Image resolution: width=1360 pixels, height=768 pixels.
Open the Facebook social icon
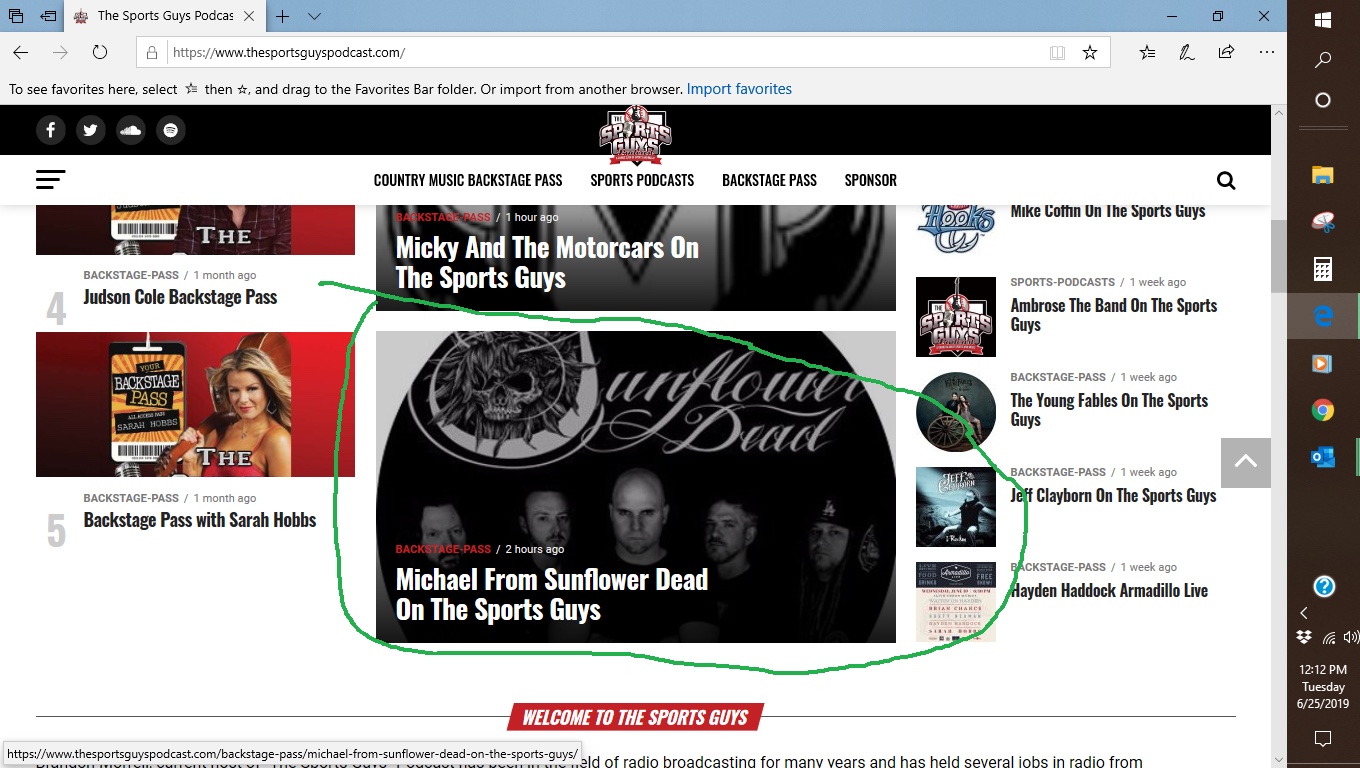click(51, 130)
